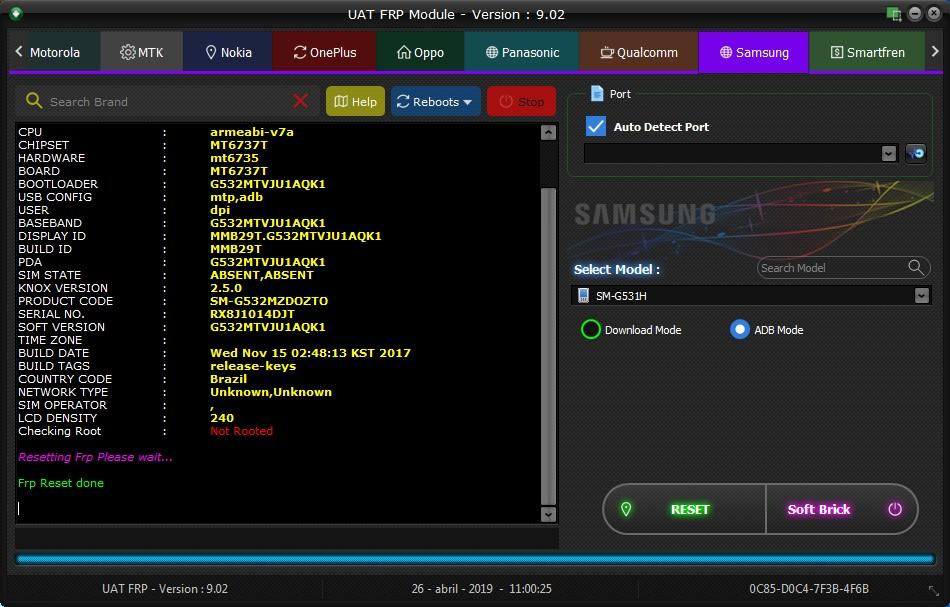Click the Port document icon
Screen dimensions: 950x607
tap(597, 93)
